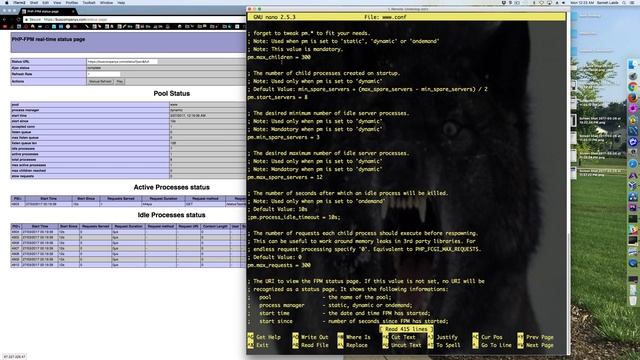Screen dimensions: 640x360
Task: Click the pm.start_servers = 8 line
Action: [278, 97]
